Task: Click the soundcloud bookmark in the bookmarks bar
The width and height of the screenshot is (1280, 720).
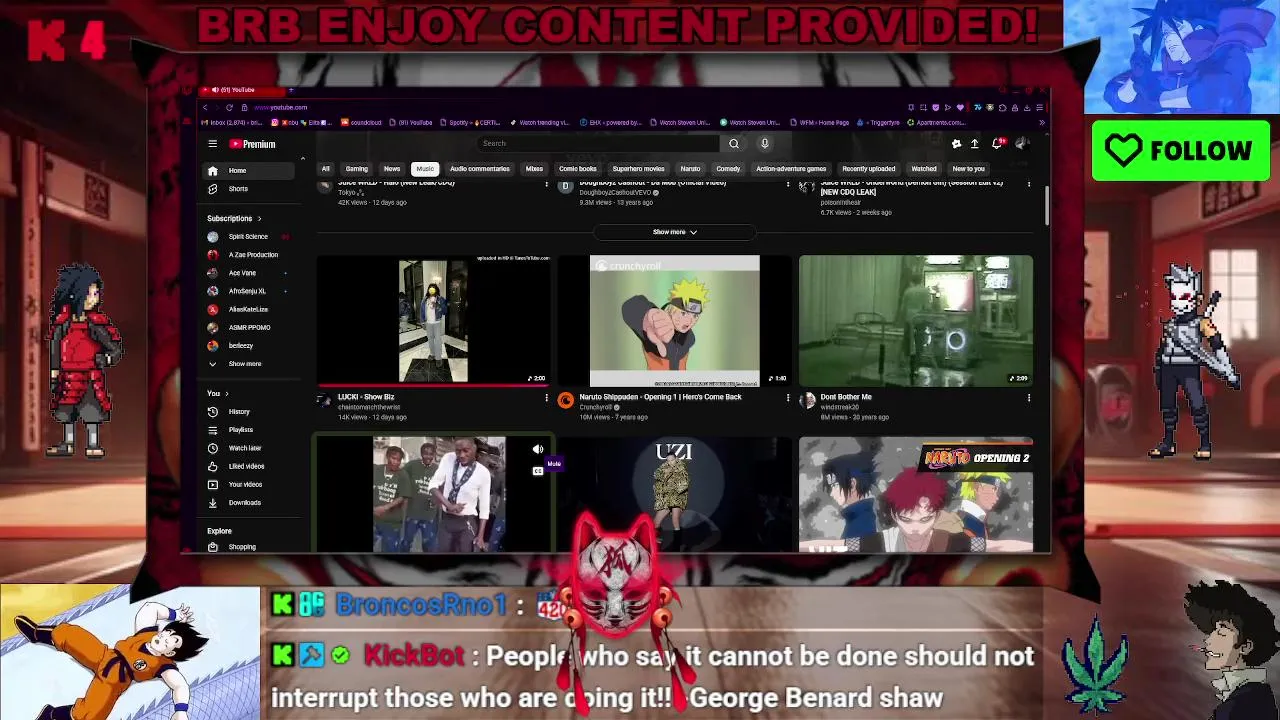Action: point(361,123)
